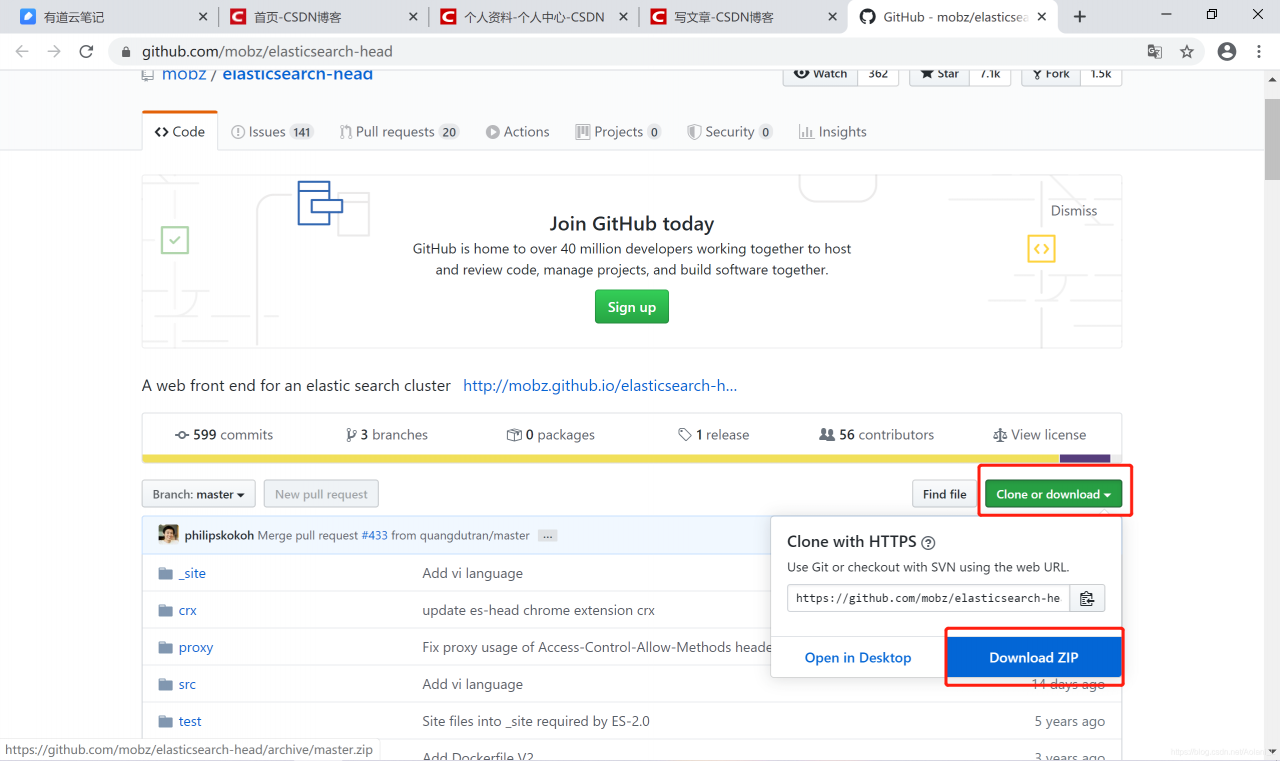Viewport: 1280px width, 761px height.
Task: Open the Chrome three-dot menu
Action: pyautogui.click(x=1259, y=52)
